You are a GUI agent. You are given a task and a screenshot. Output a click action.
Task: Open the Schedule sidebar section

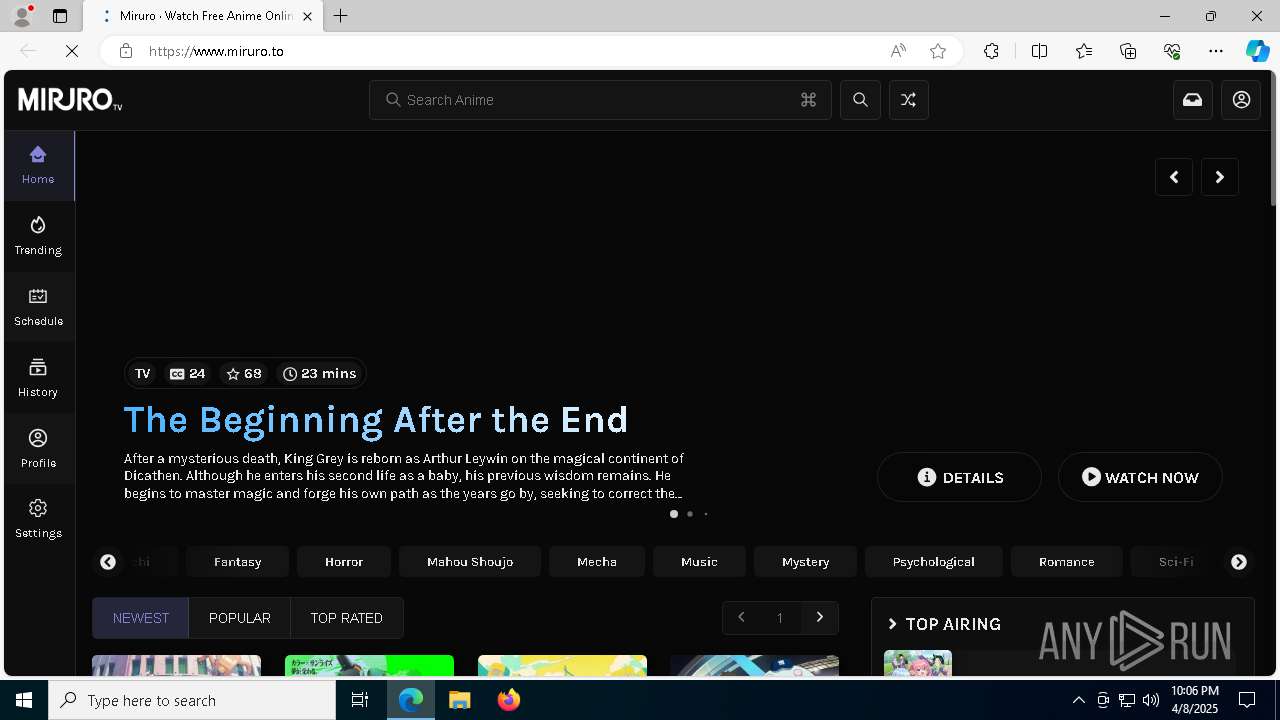38,307
